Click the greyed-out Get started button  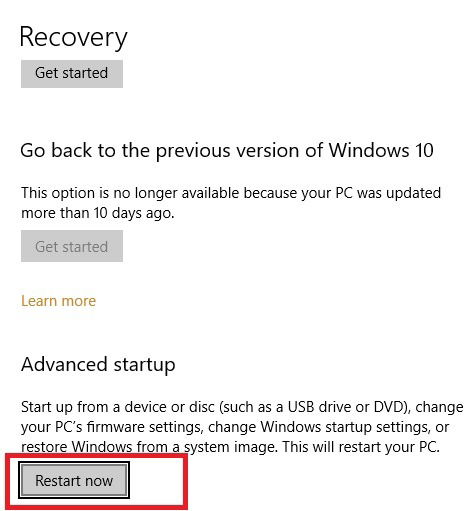(72, 246)
